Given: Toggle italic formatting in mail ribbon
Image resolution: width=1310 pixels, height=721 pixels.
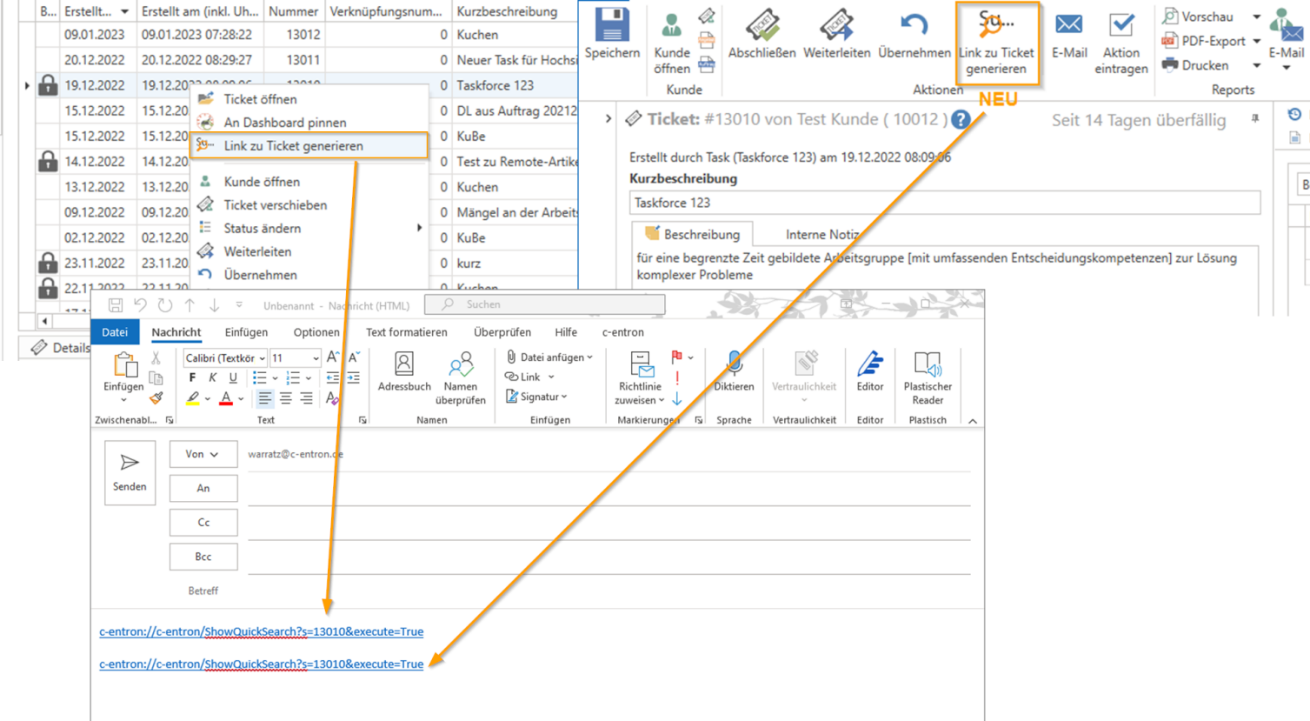Looking at the screenshot, I should click(x=213, y=378).
